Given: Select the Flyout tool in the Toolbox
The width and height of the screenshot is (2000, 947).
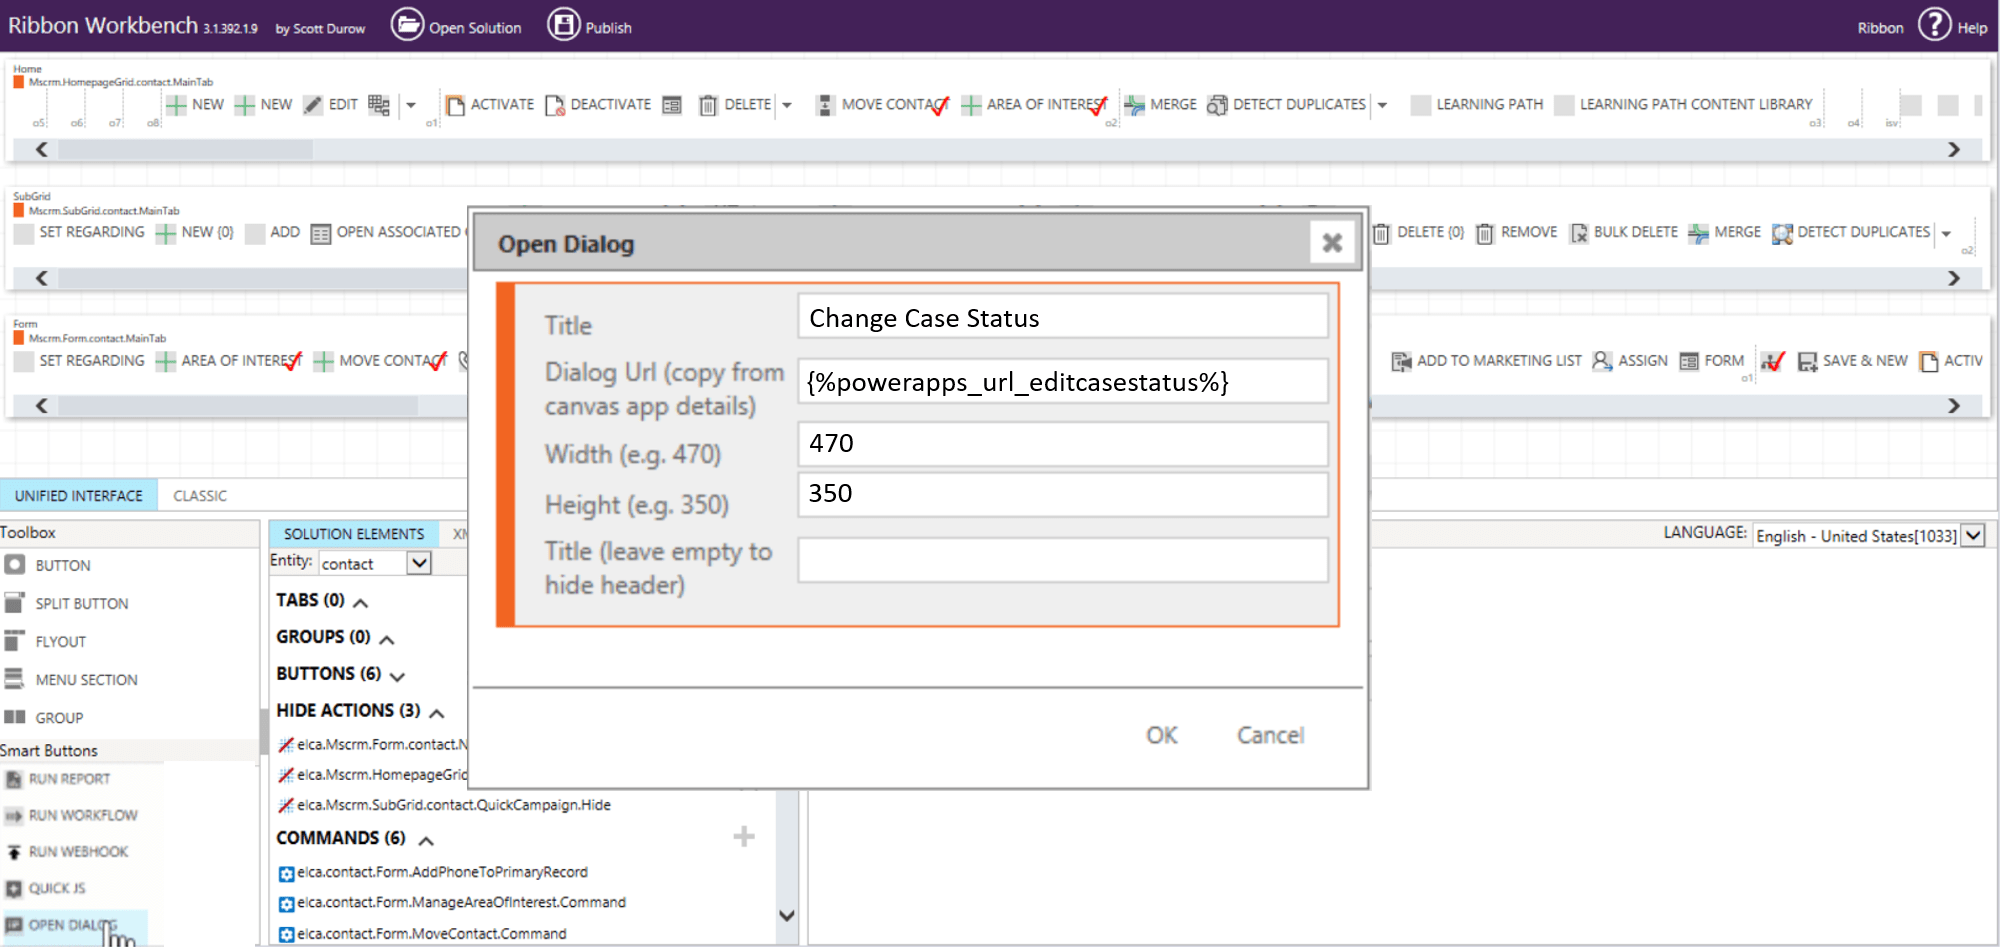Looking at the screenshot, I should tap(58, 641).
